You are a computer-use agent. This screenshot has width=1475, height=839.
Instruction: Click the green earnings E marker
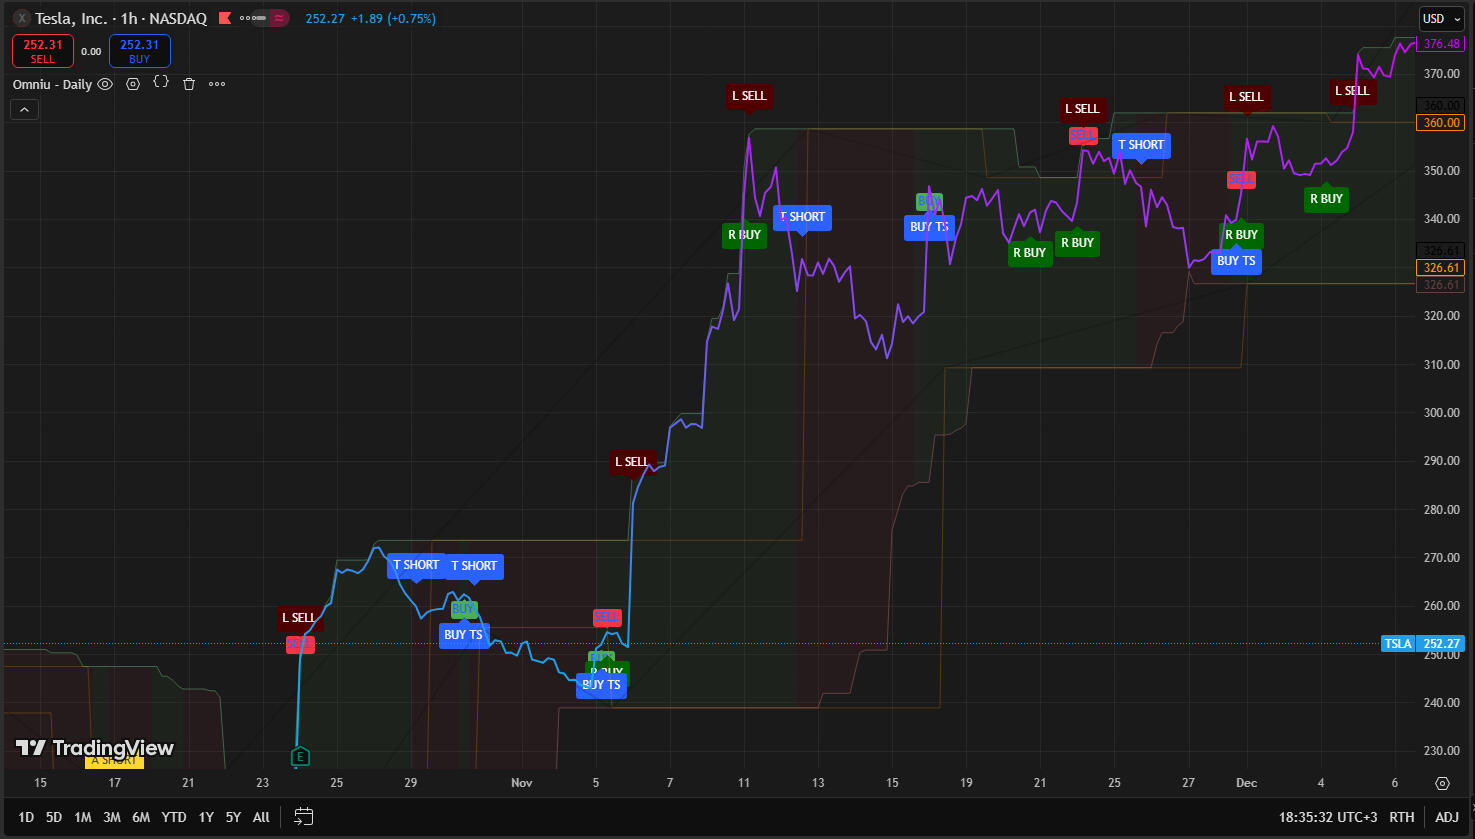click(299, 757)
